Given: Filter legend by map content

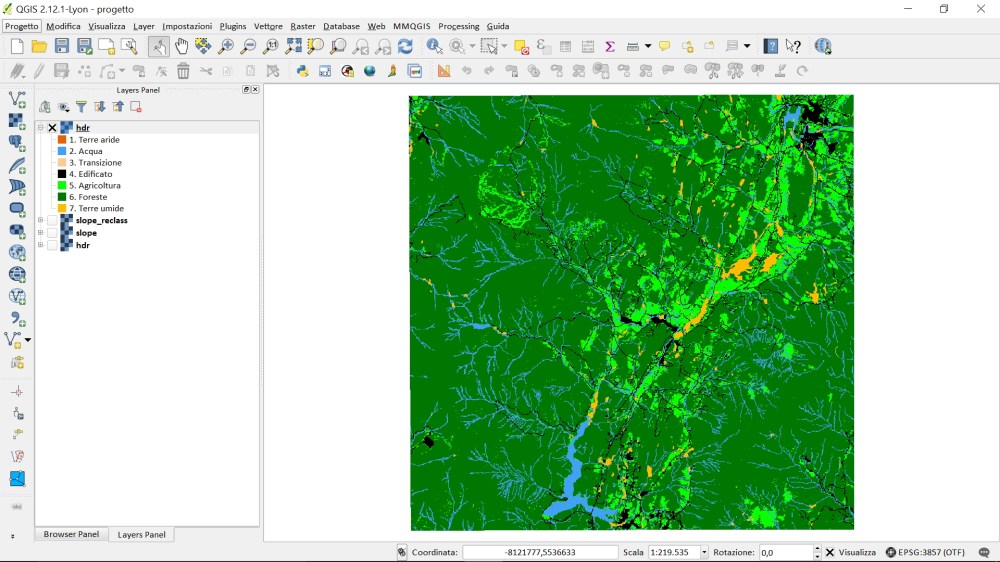Looking at the screenshot, I should tap(82, 107).
